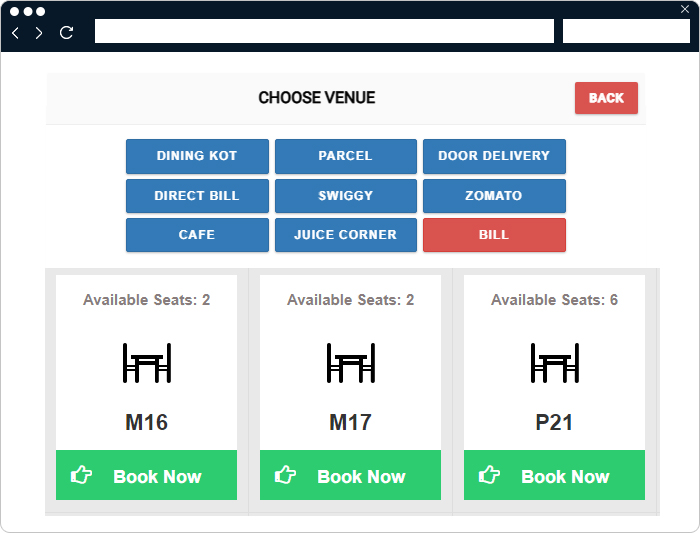The height and width of the screenshot is (533, 700).
Task: Select the Dining KOT venue
Action: click(x=197, y=156)
